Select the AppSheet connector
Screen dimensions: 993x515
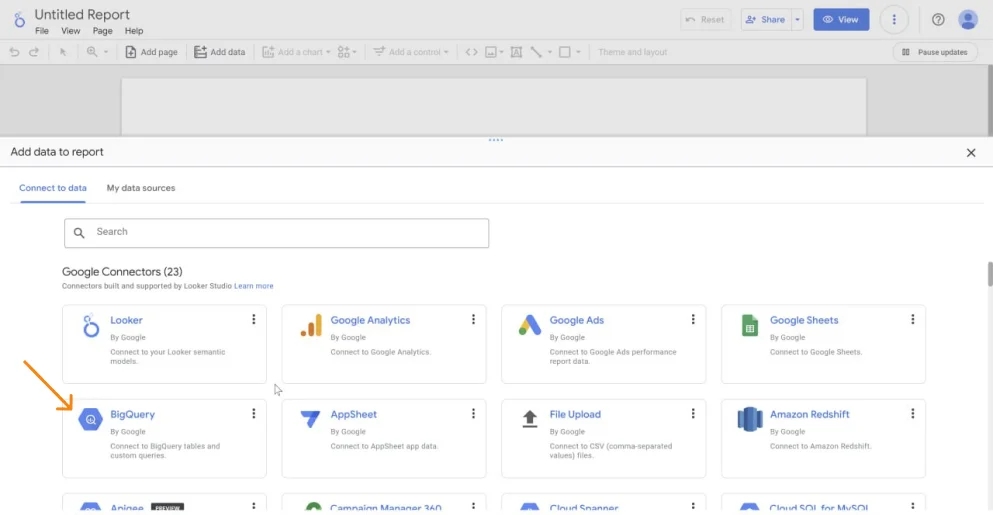384,438
